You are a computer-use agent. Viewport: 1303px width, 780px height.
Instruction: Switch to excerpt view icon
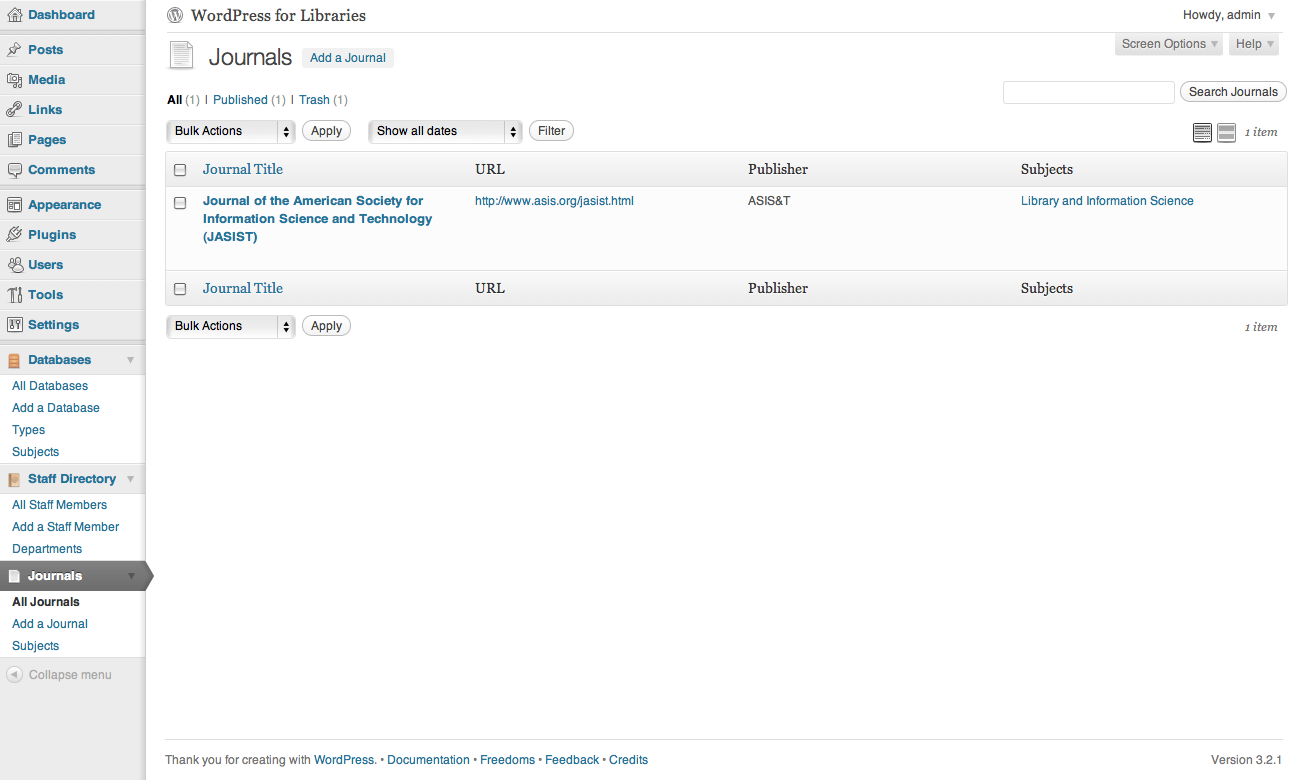[x=1226, y=132]
